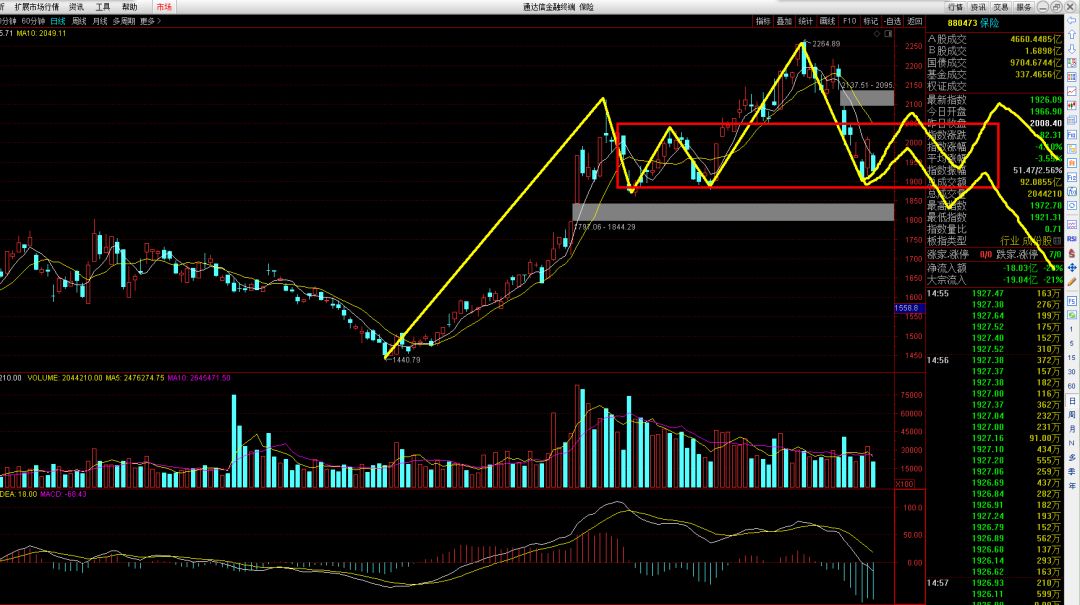Expand the 更多 > periods list
Viewport: 1080px width, 605px height.
point(150,21)
